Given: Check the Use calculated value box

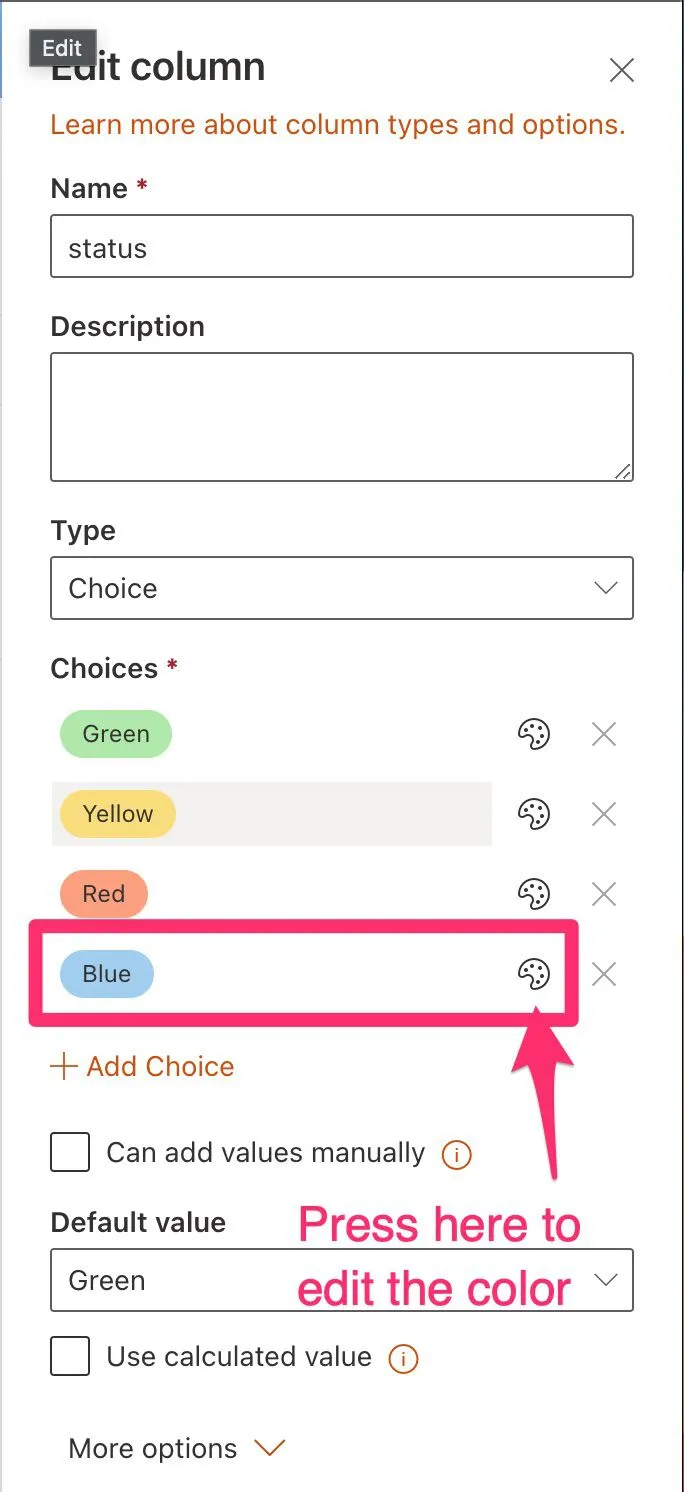Looking at the screenshot, I should [x=70, y=1357].
